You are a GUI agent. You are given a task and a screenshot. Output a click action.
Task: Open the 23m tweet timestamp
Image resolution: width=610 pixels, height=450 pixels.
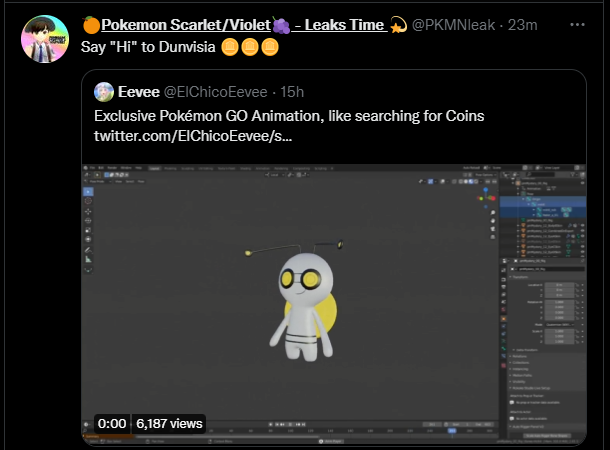point(522,25)
